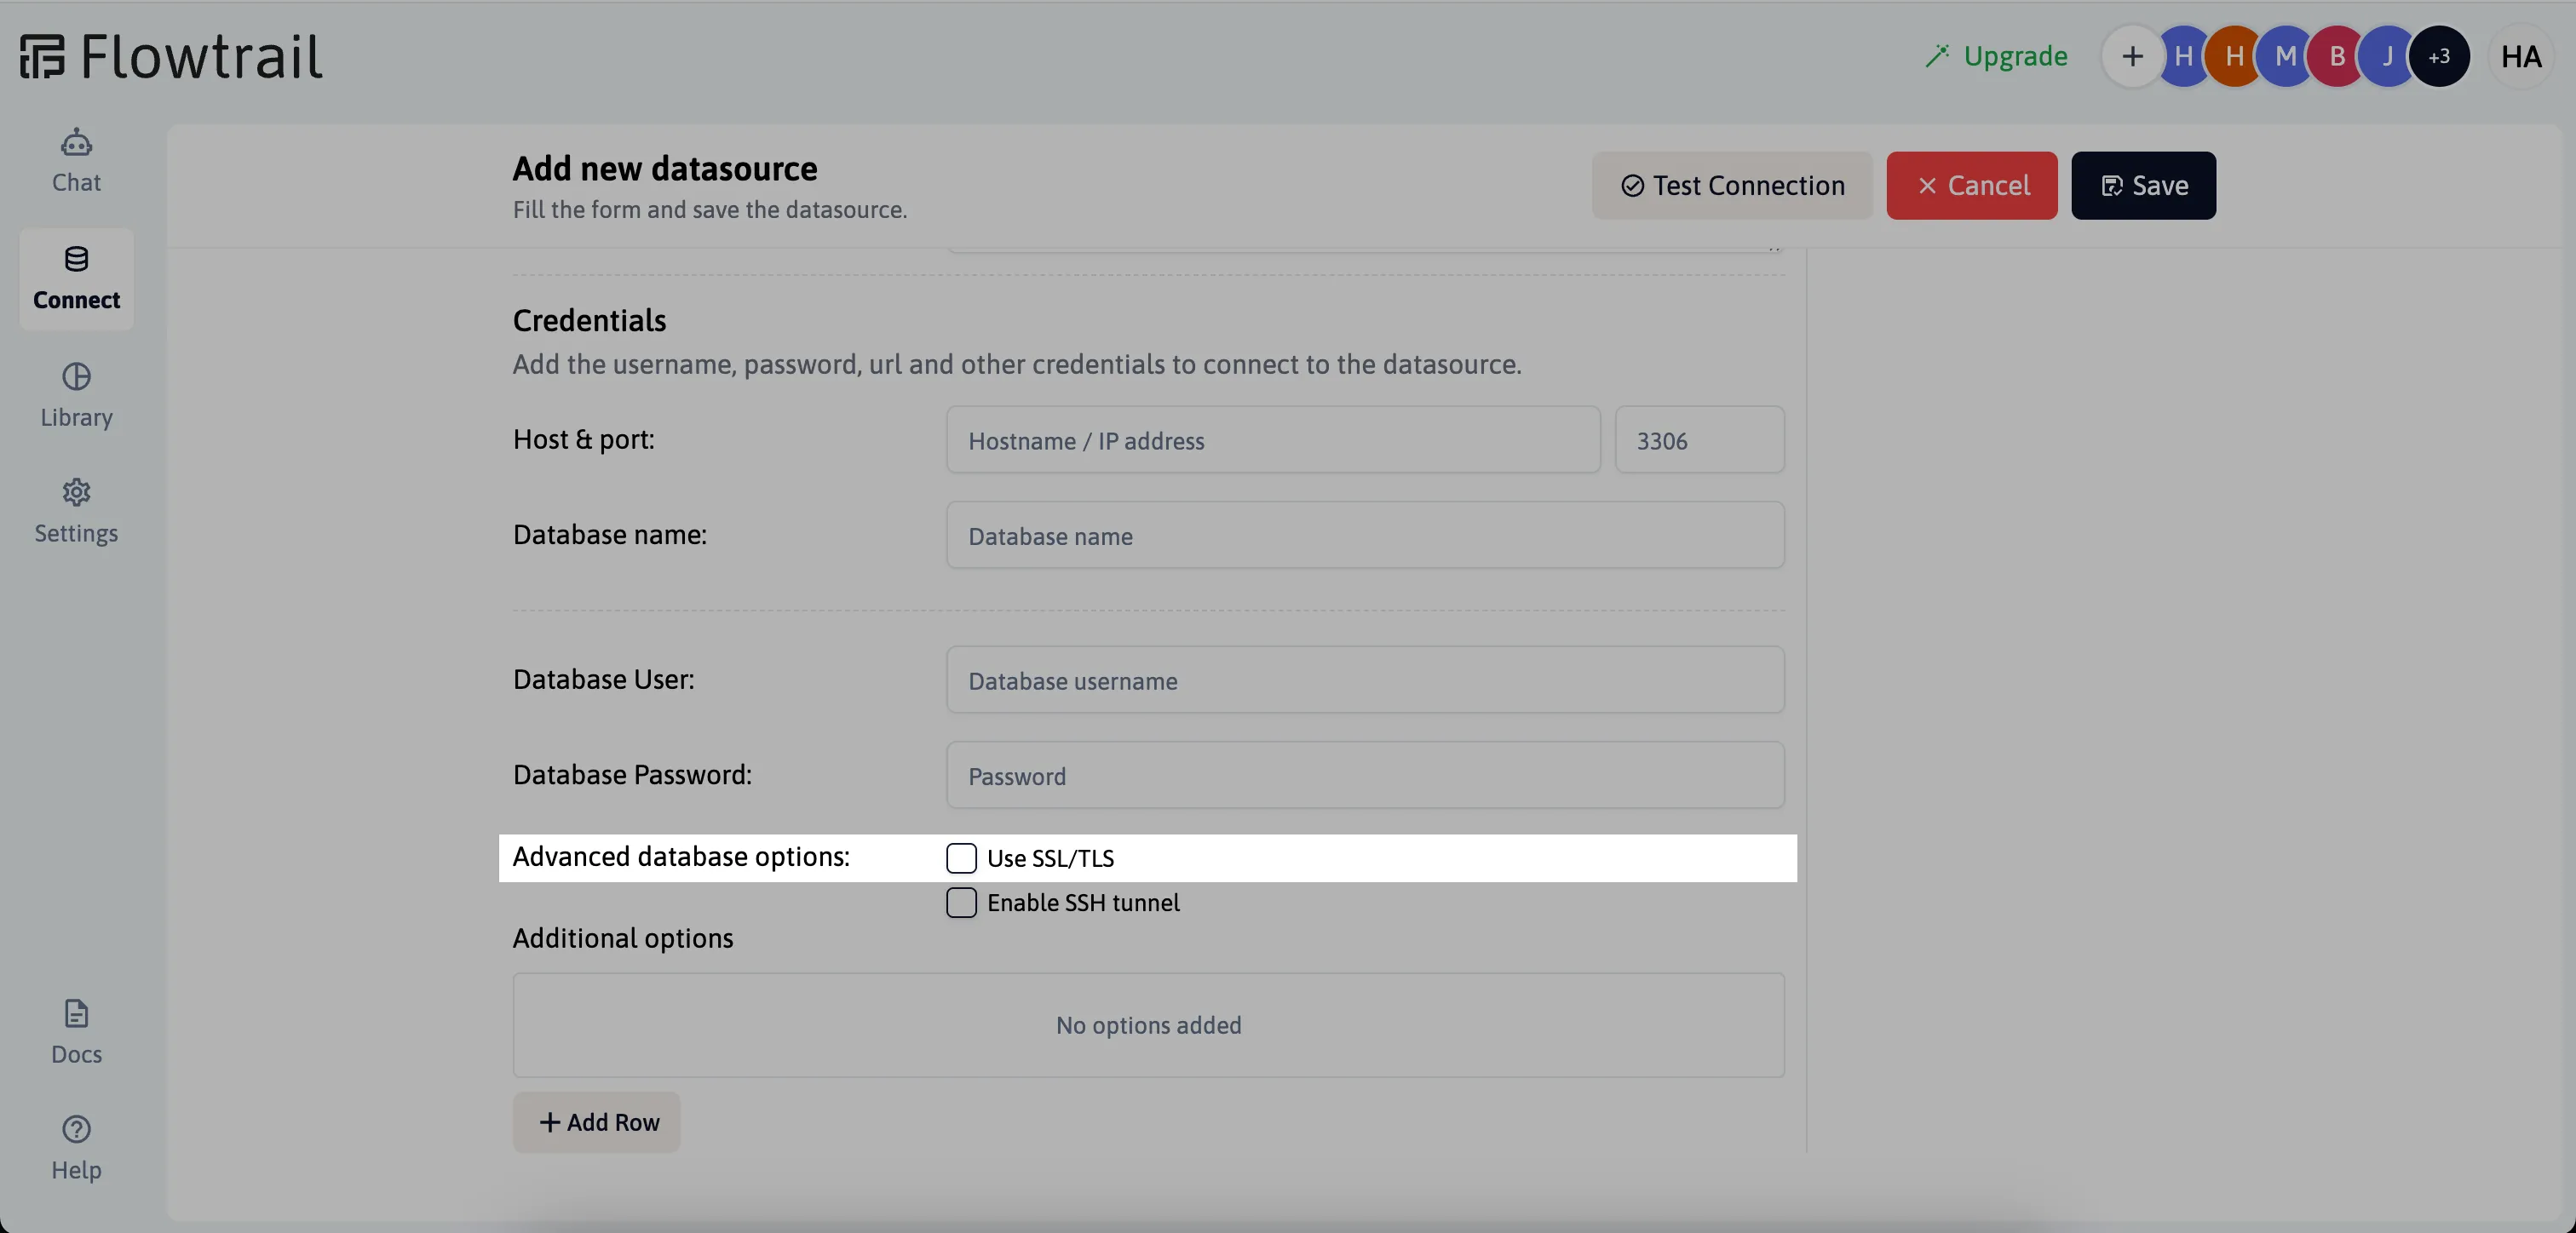Navigate to Connect panel
The height and width of the screenshot is (1233, 2576).
click(76, 278)
